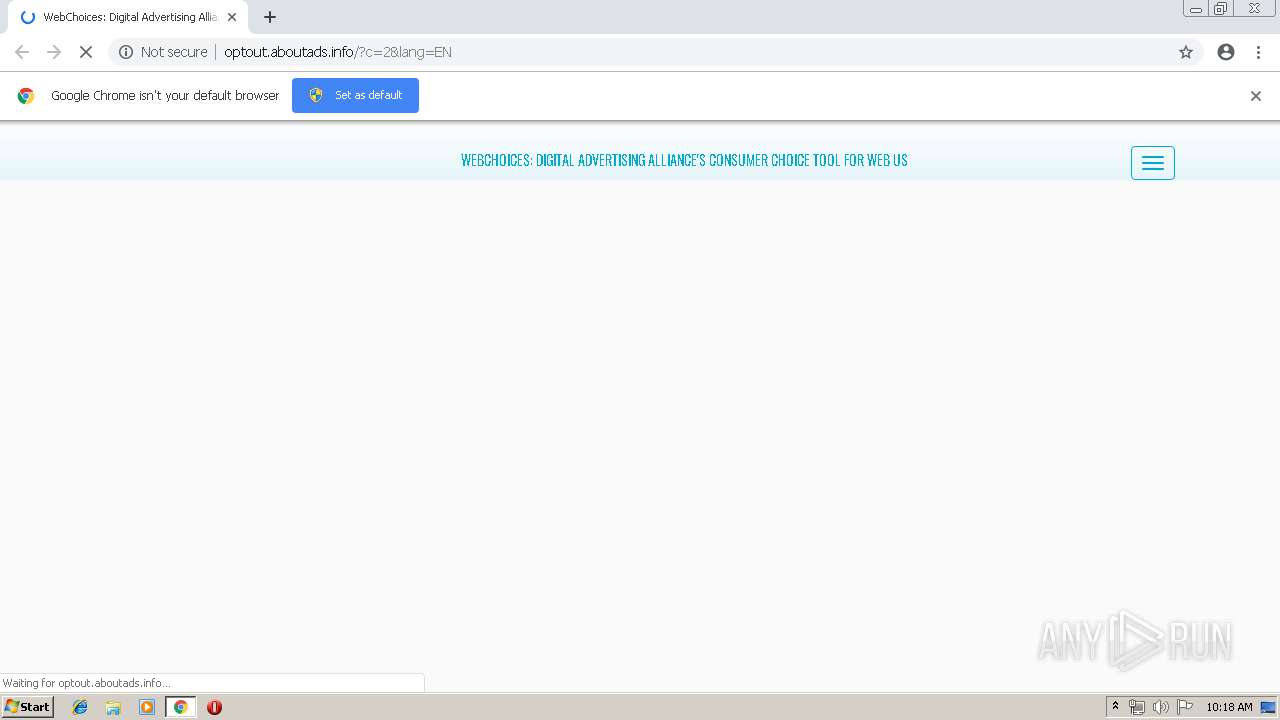Viewport: 1280px width, 720px height.
Task: Show hidden system tray icons
Action: coord(1115,707)
